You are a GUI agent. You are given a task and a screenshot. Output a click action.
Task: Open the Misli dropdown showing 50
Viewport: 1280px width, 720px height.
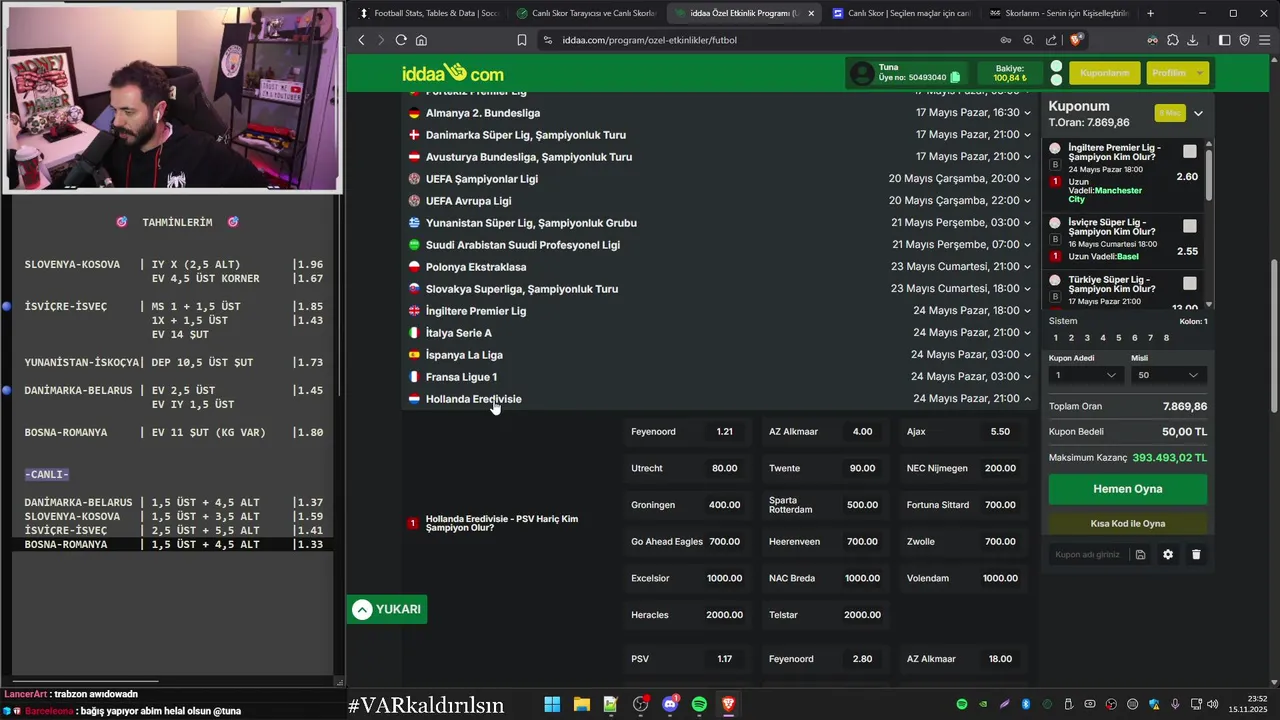pyautogui.click(x=1168, y=375)
